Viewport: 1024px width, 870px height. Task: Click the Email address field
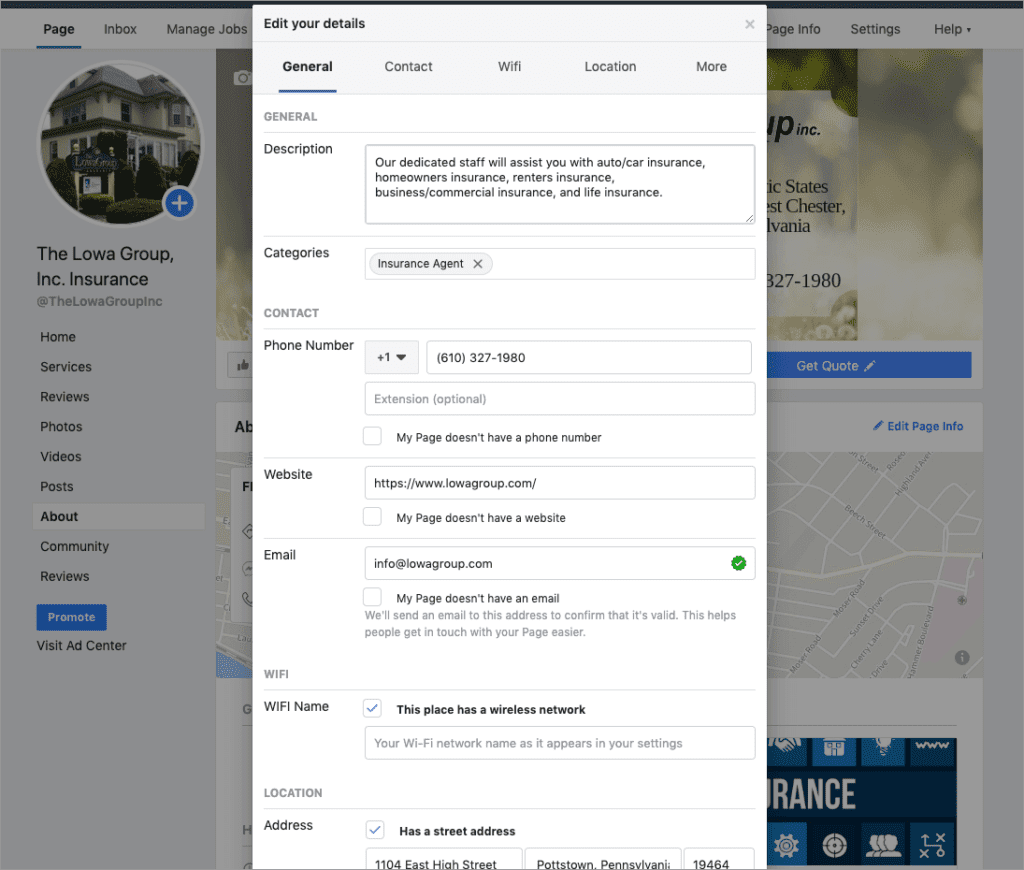(560, 563)
